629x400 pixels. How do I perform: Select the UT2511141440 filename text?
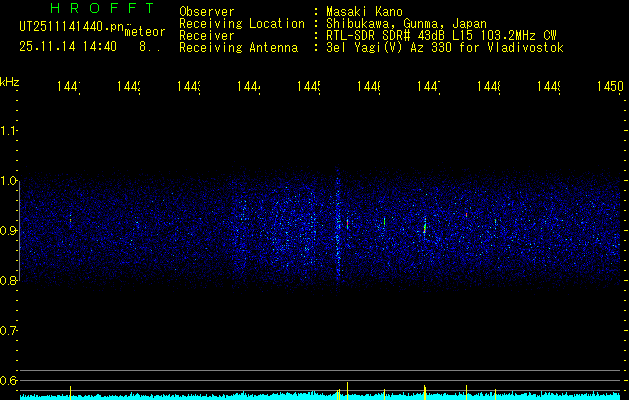(71, 27)
